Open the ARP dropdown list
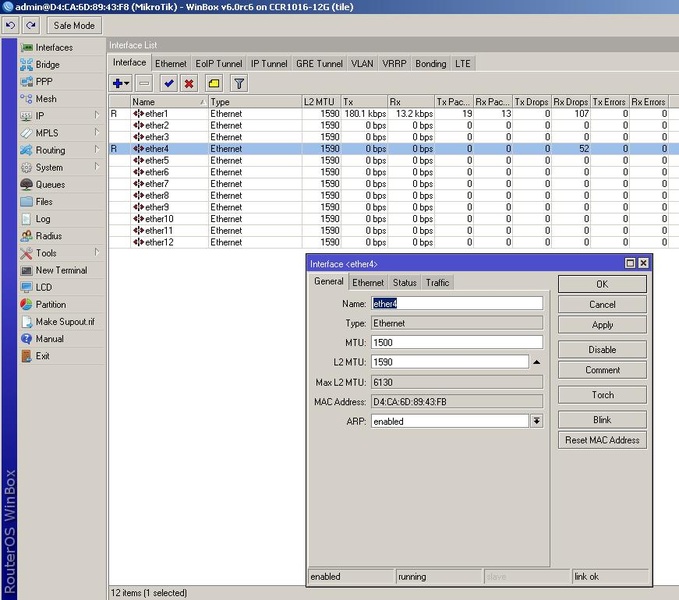 (x=536, y=421)
